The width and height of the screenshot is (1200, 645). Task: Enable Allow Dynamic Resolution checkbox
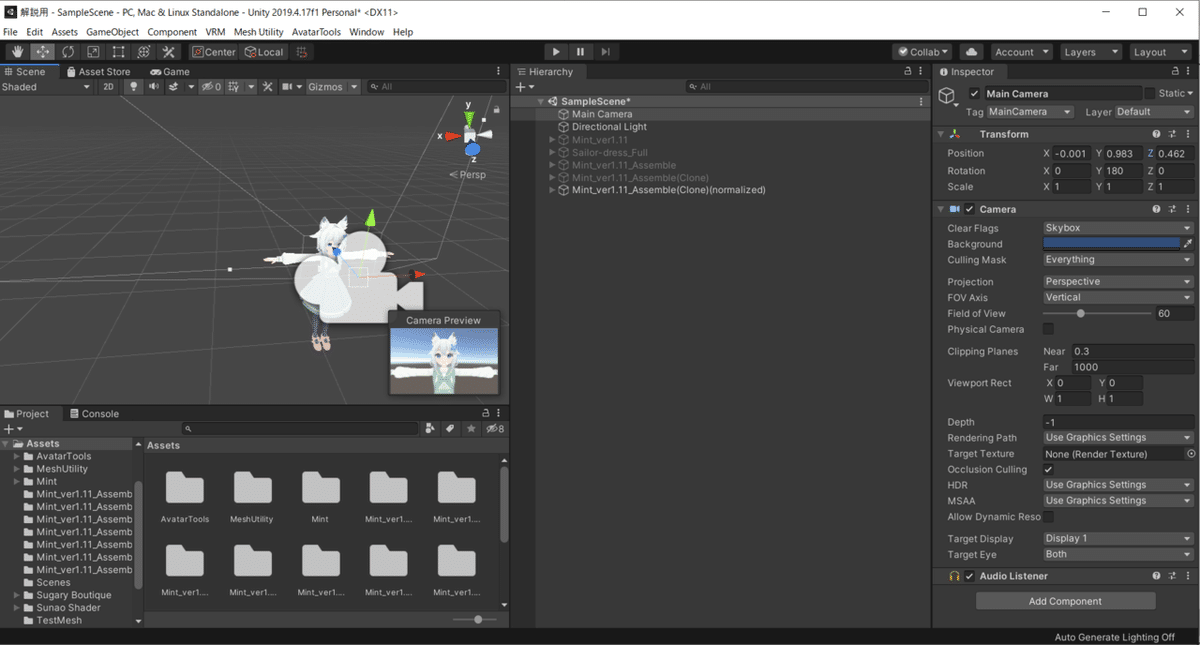point(1048,517)
